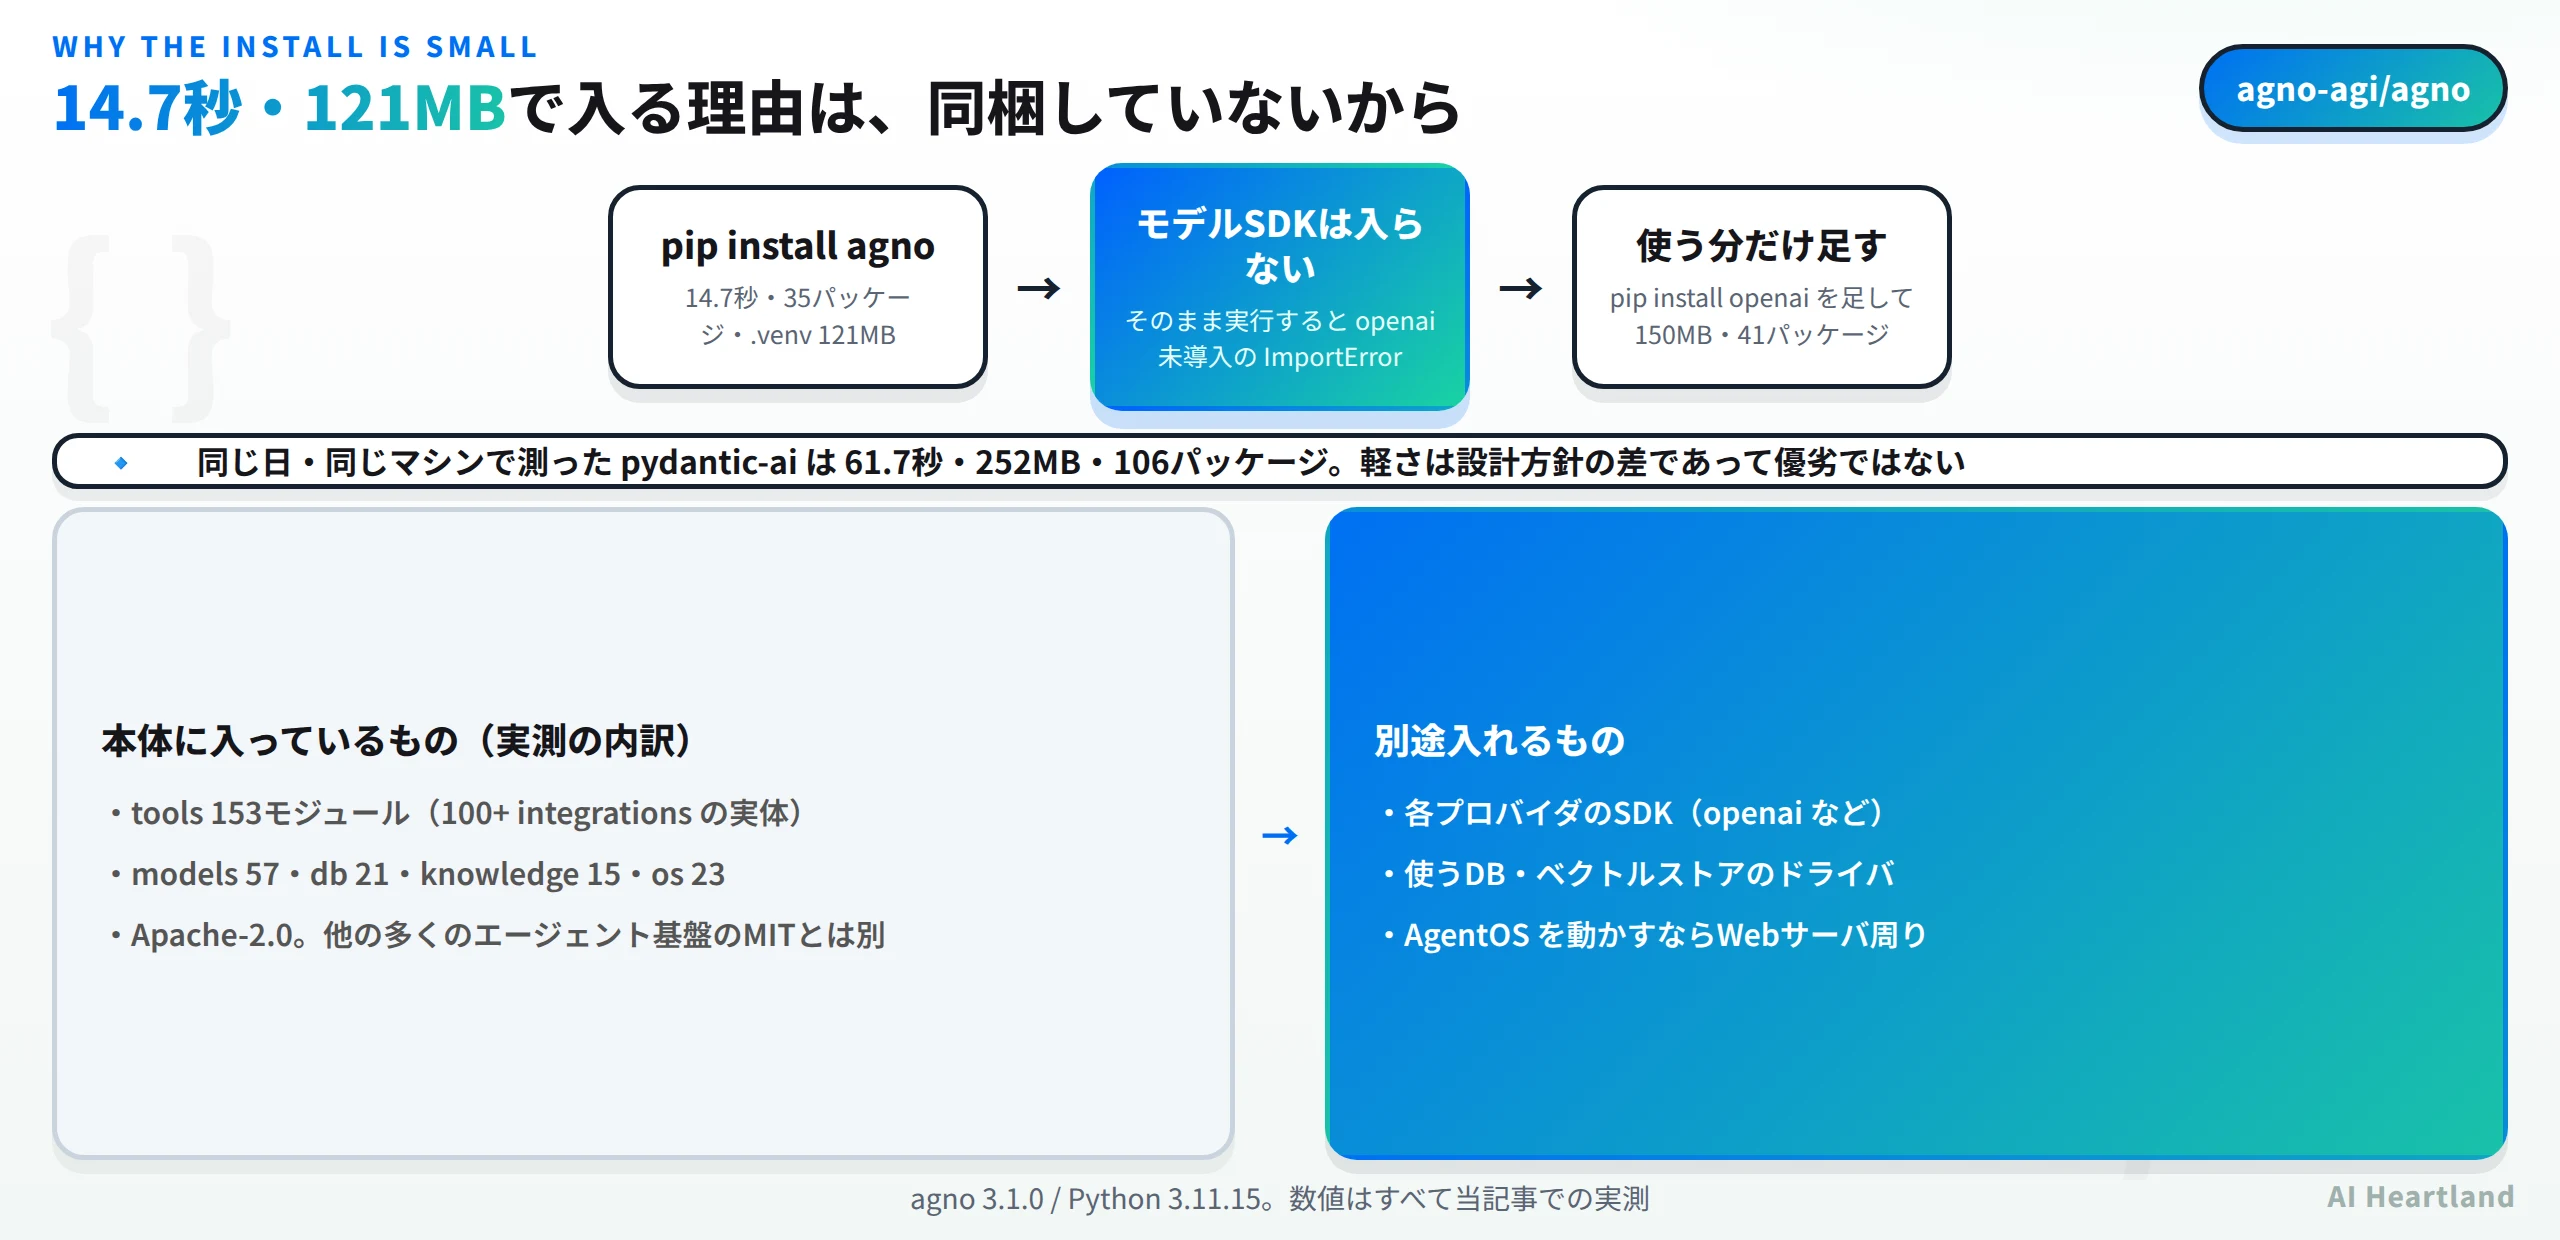The image size is (2560, 1240).
Task: Click '14.7秒・35パッケージ・.venv 121MB' text
Action: 797,316
